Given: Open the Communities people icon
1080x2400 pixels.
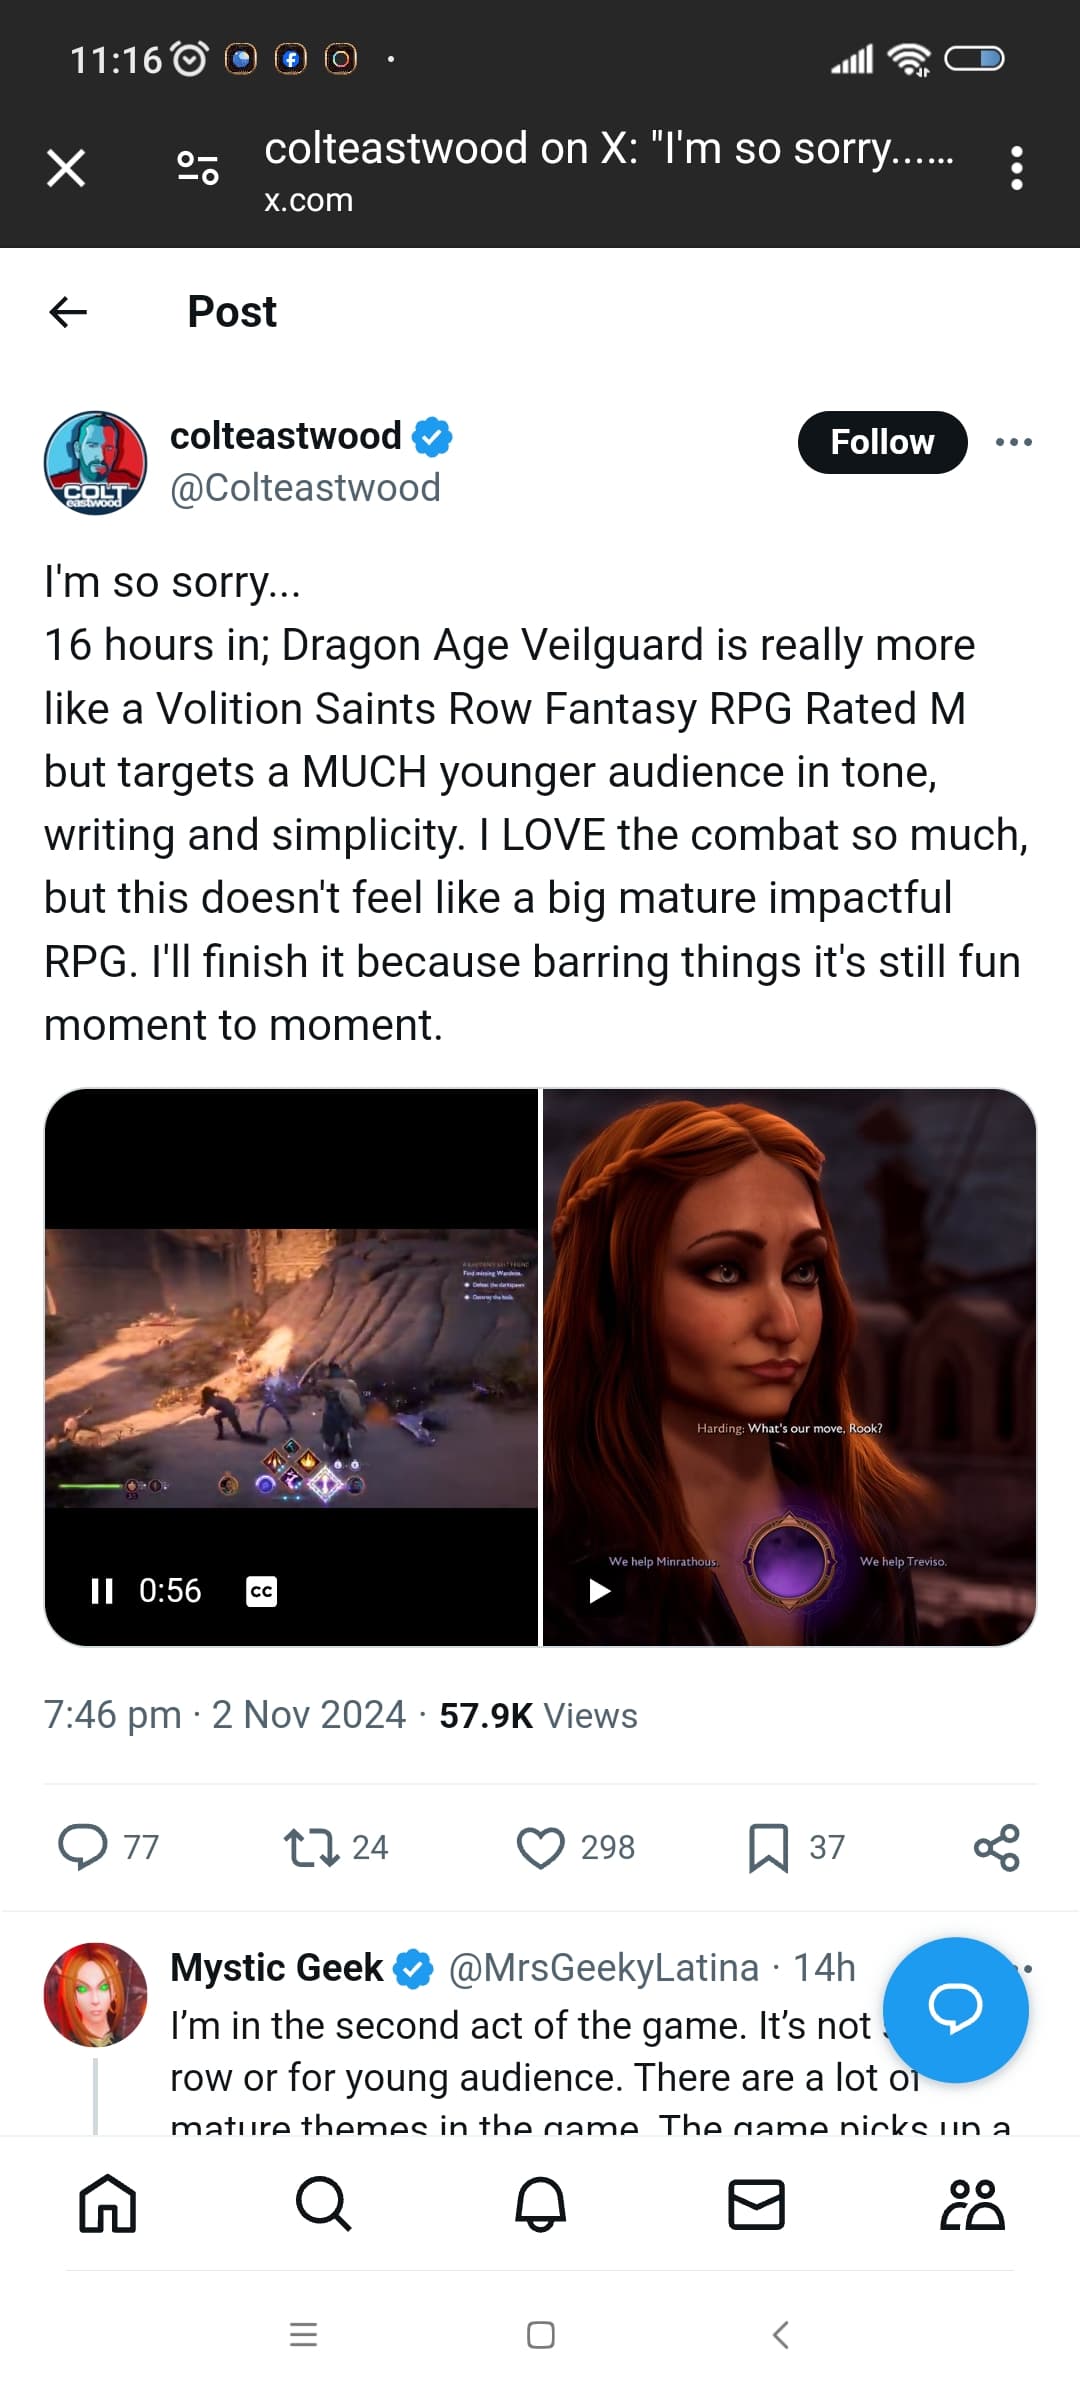Looking at the screenshot, I should [972, 2205].
